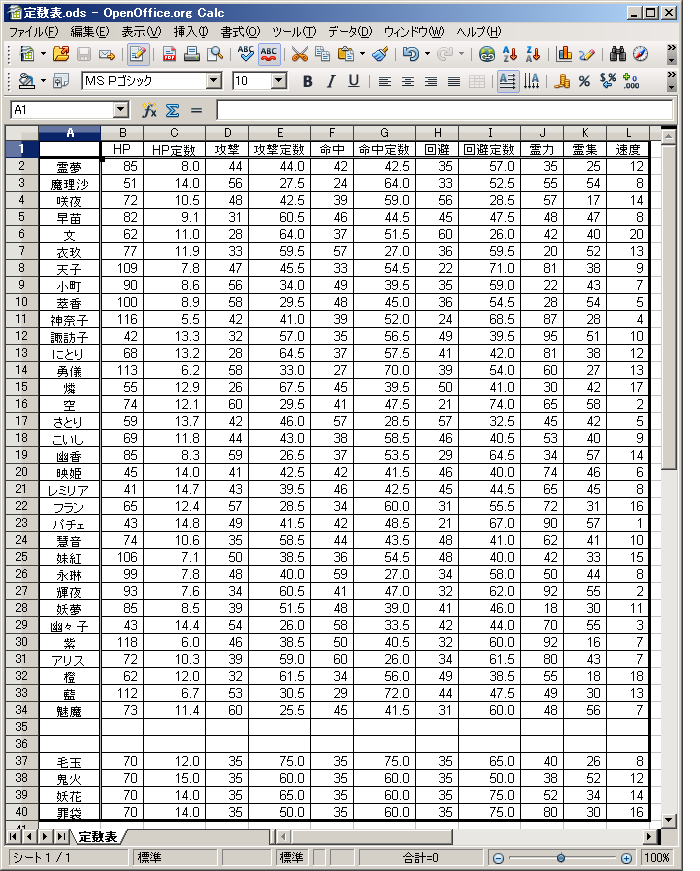Open the font size dropdown
The image size is (700, 871).
[x=280, y=81]
